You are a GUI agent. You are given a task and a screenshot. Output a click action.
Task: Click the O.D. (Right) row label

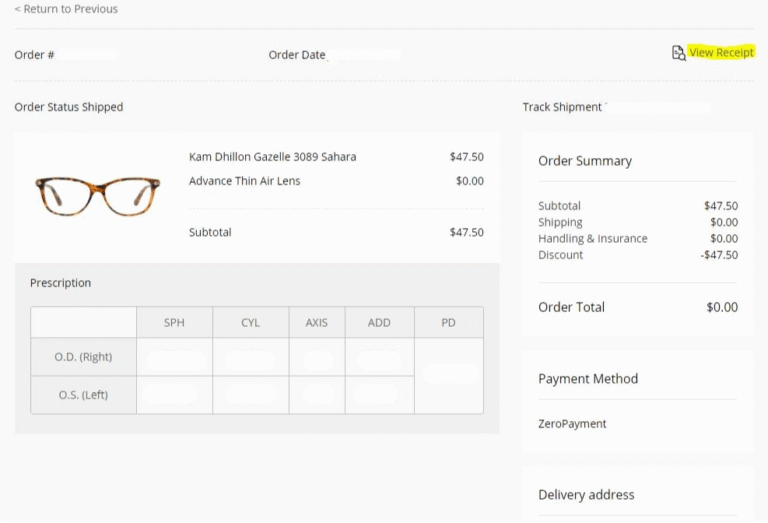point(83,357)
